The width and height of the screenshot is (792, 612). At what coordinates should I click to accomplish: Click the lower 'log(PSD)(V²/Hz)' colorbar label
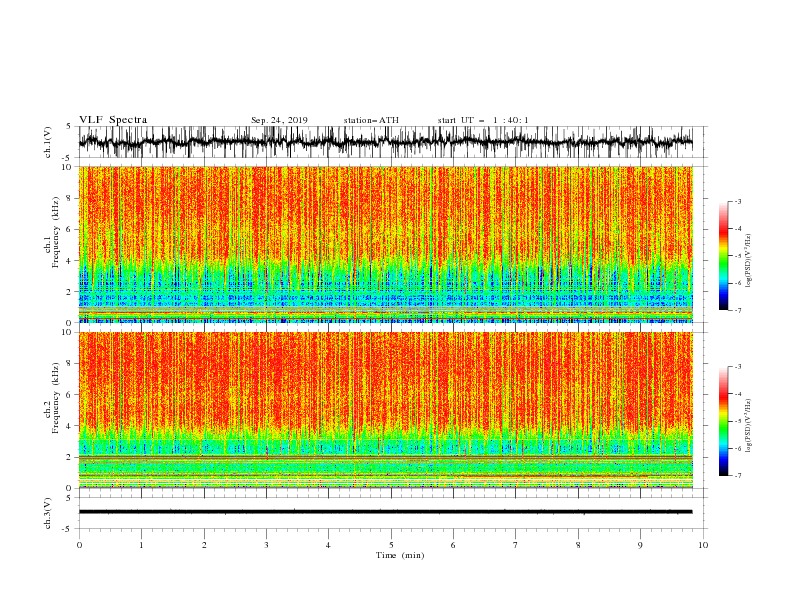click(x=748, y=426)
